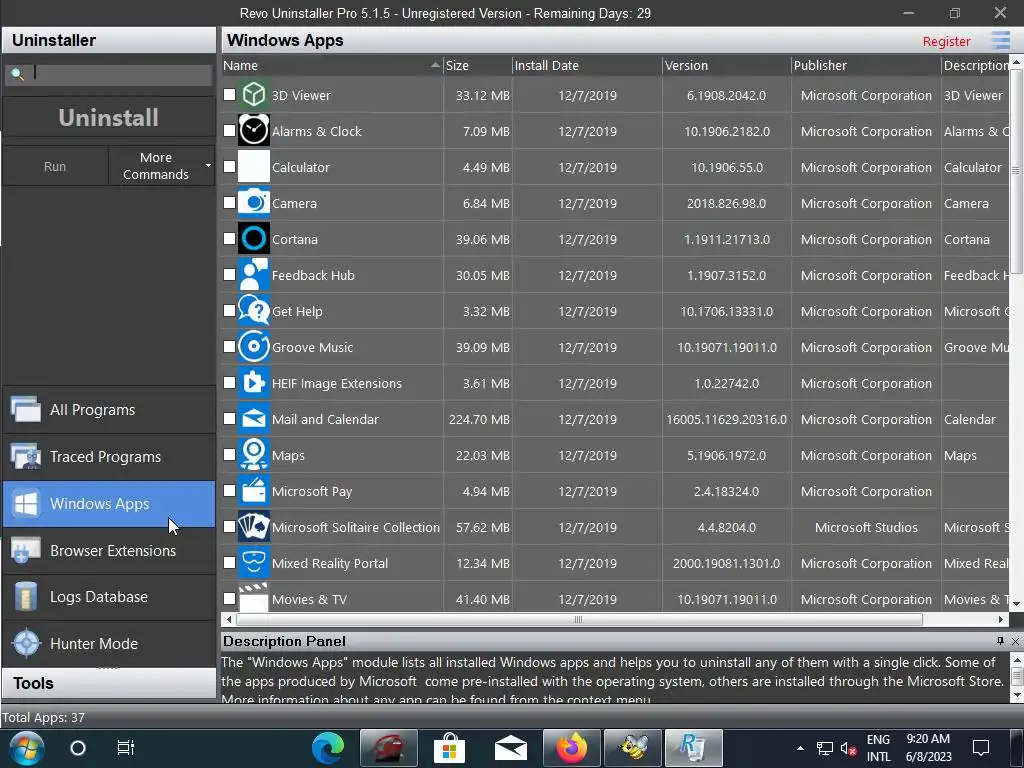The image size is (1024, 768).
Task: Click the horizontal scrollbar right arrow
Action: (1000, 619)
